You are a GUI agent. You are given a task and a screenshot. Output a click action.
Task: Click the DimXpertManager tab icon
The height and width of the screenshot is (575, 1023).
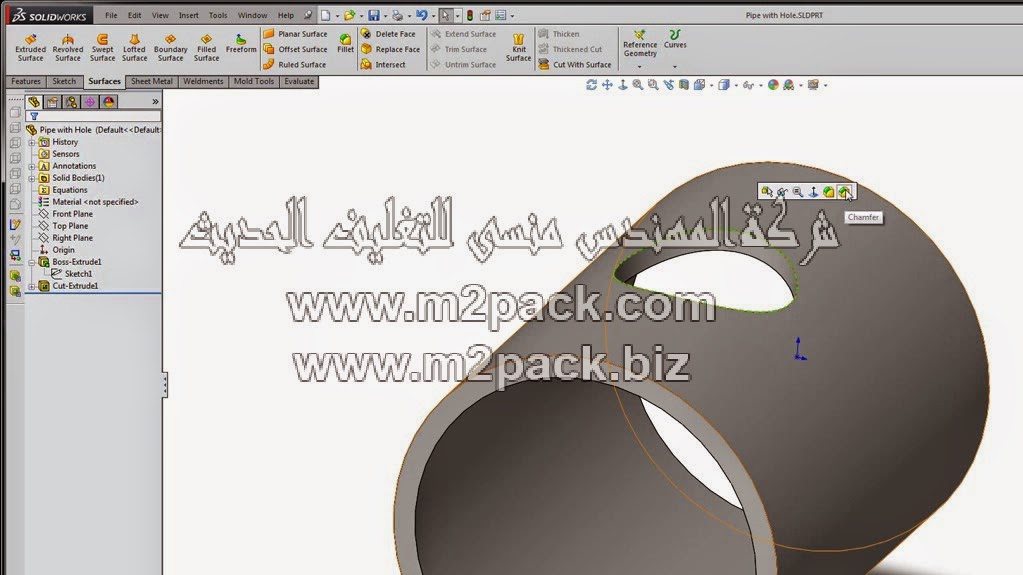click(89, 102)
